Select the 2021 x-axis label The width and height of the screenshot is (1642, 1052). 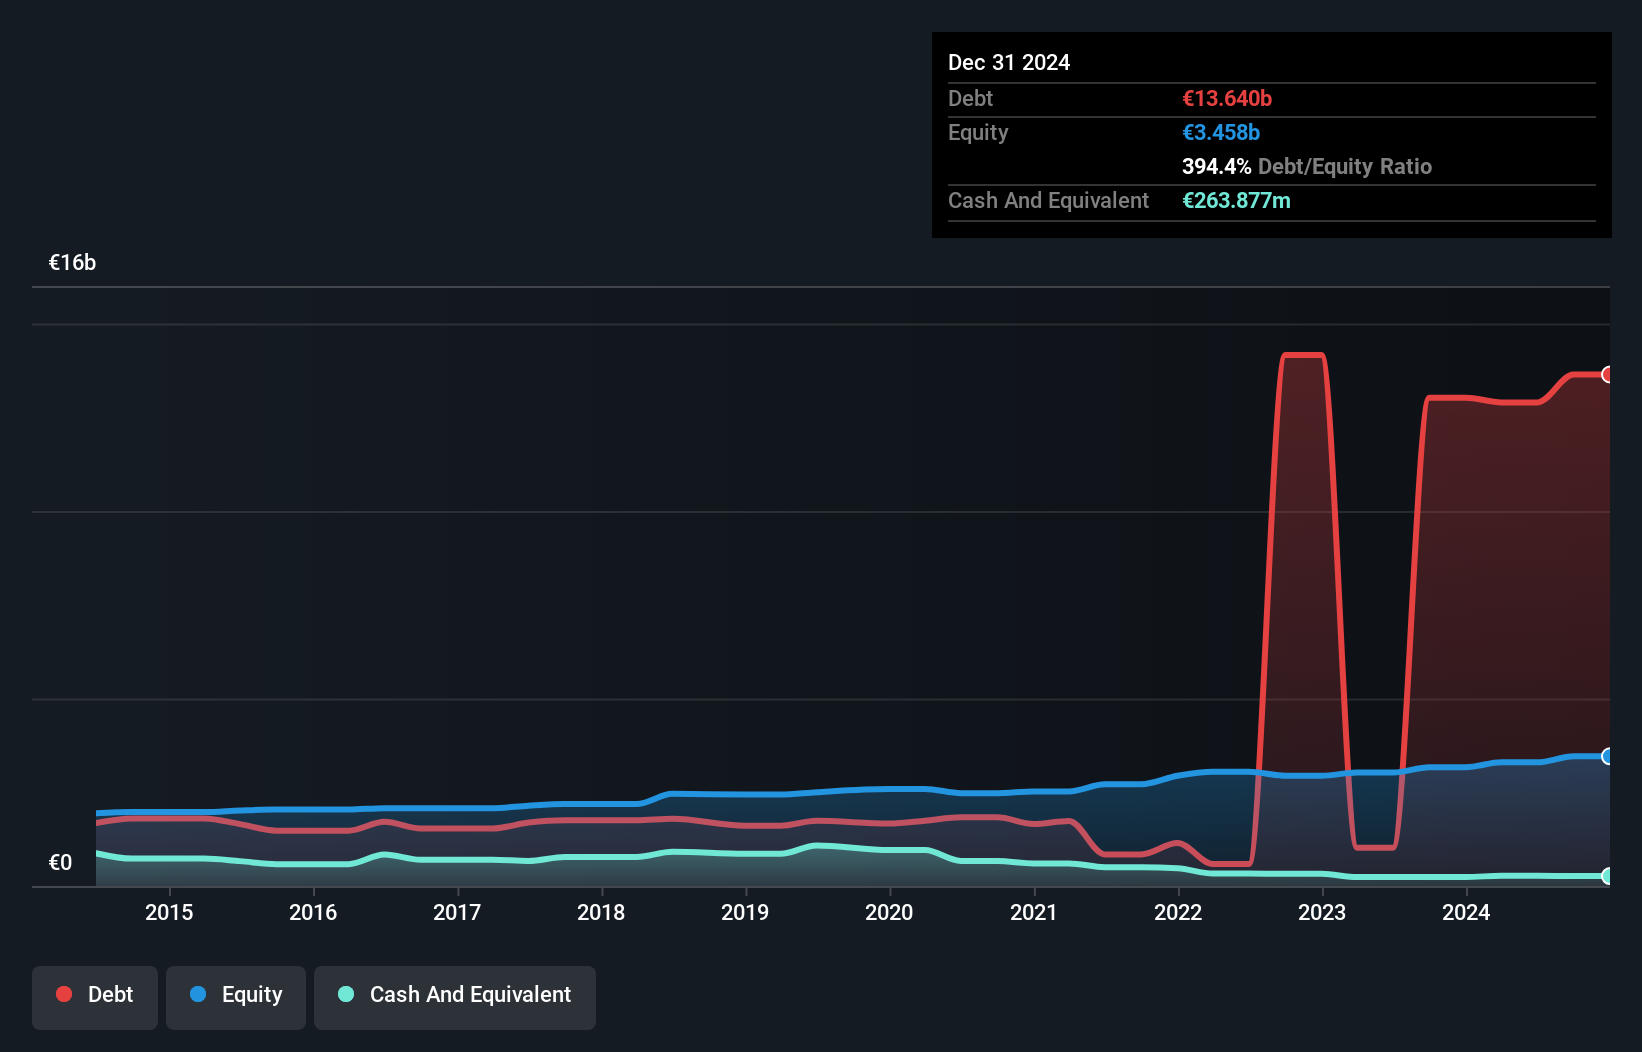coord(1034,912)
